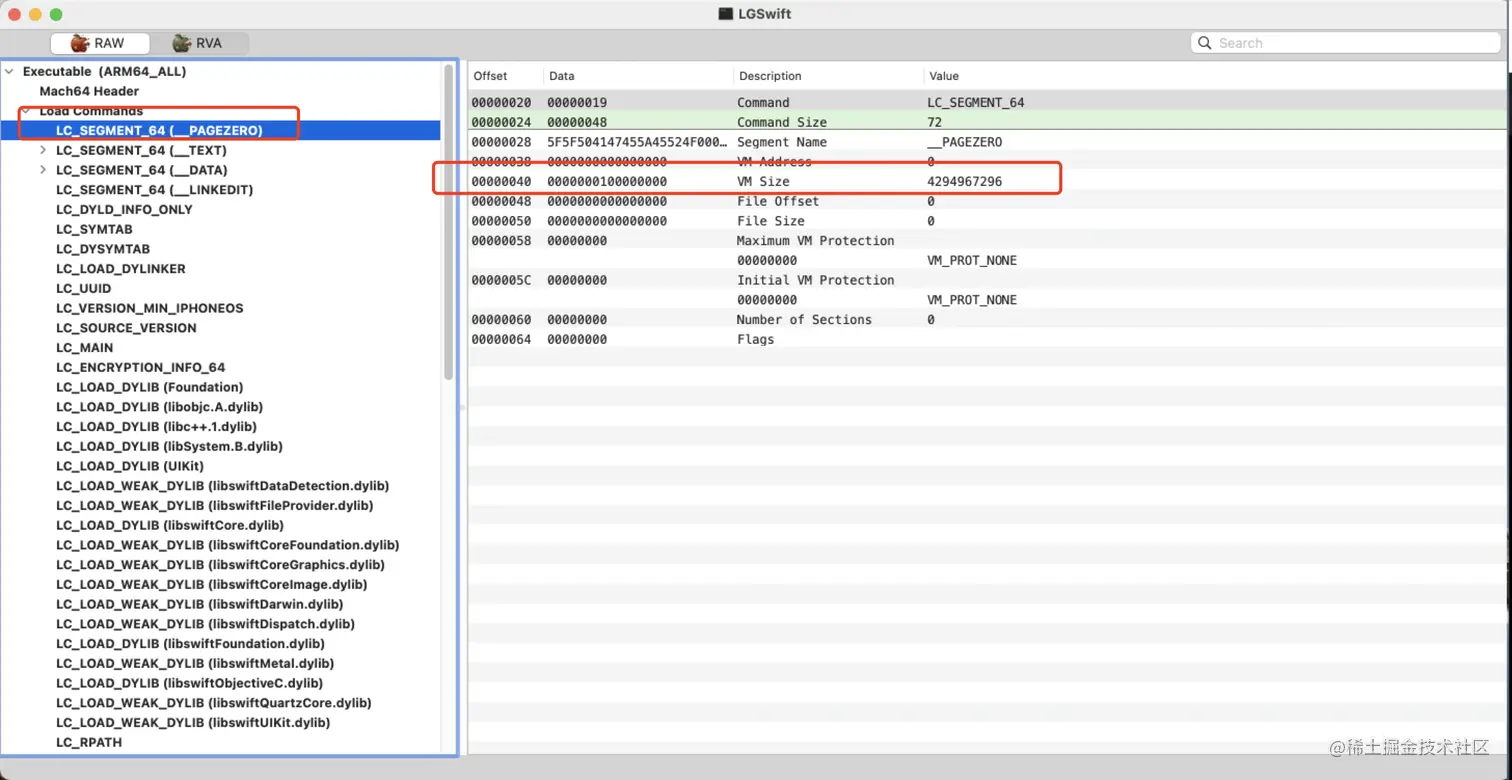Select the Segment Name row
1512x780 pixels.
987,142
